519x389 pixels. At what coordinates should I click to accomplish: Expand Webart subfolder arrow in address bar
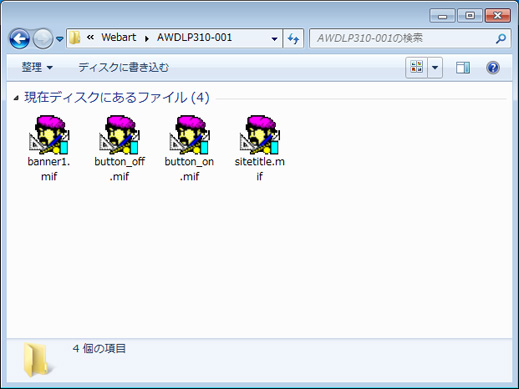(x=147, y=39)
